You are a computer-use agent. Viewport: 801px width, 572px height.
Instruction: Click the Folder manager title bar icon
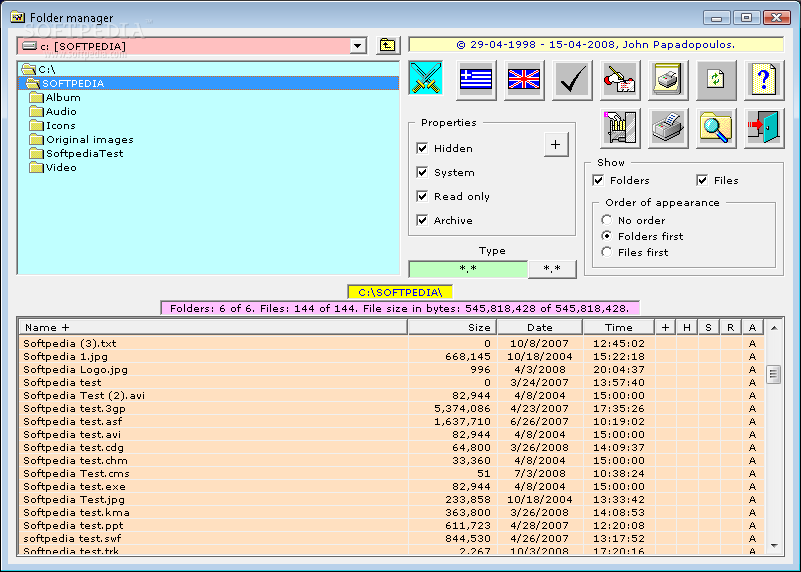click(17, 17)
